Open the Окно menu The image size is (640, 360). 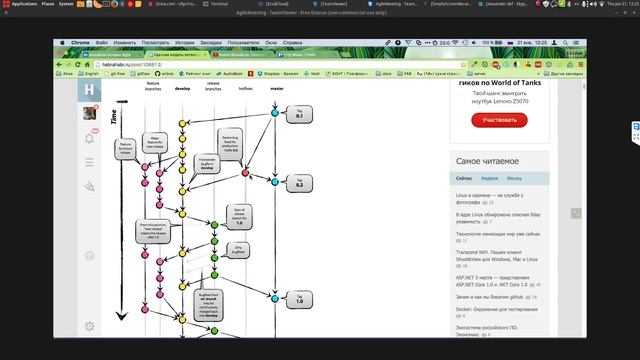(x=271, y=42)
